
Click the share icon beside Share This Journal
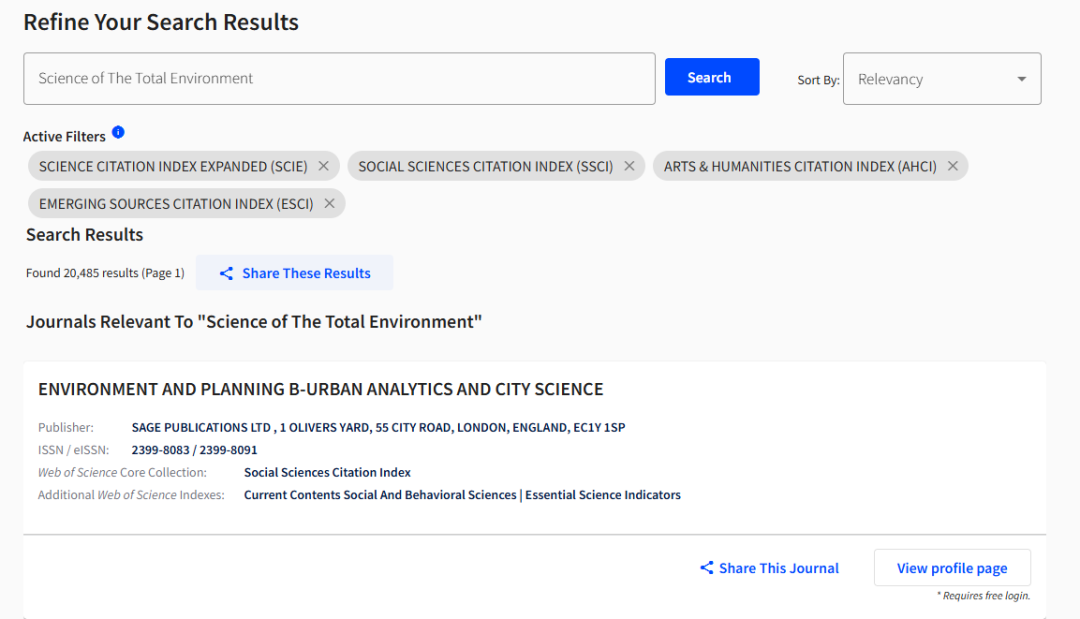[x=707, y=567]
